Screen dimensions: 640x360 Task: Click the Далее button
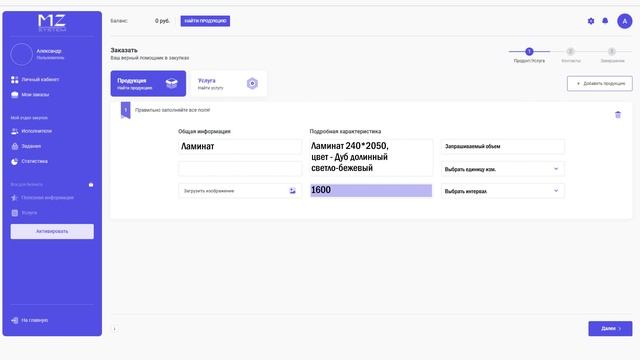610,329
